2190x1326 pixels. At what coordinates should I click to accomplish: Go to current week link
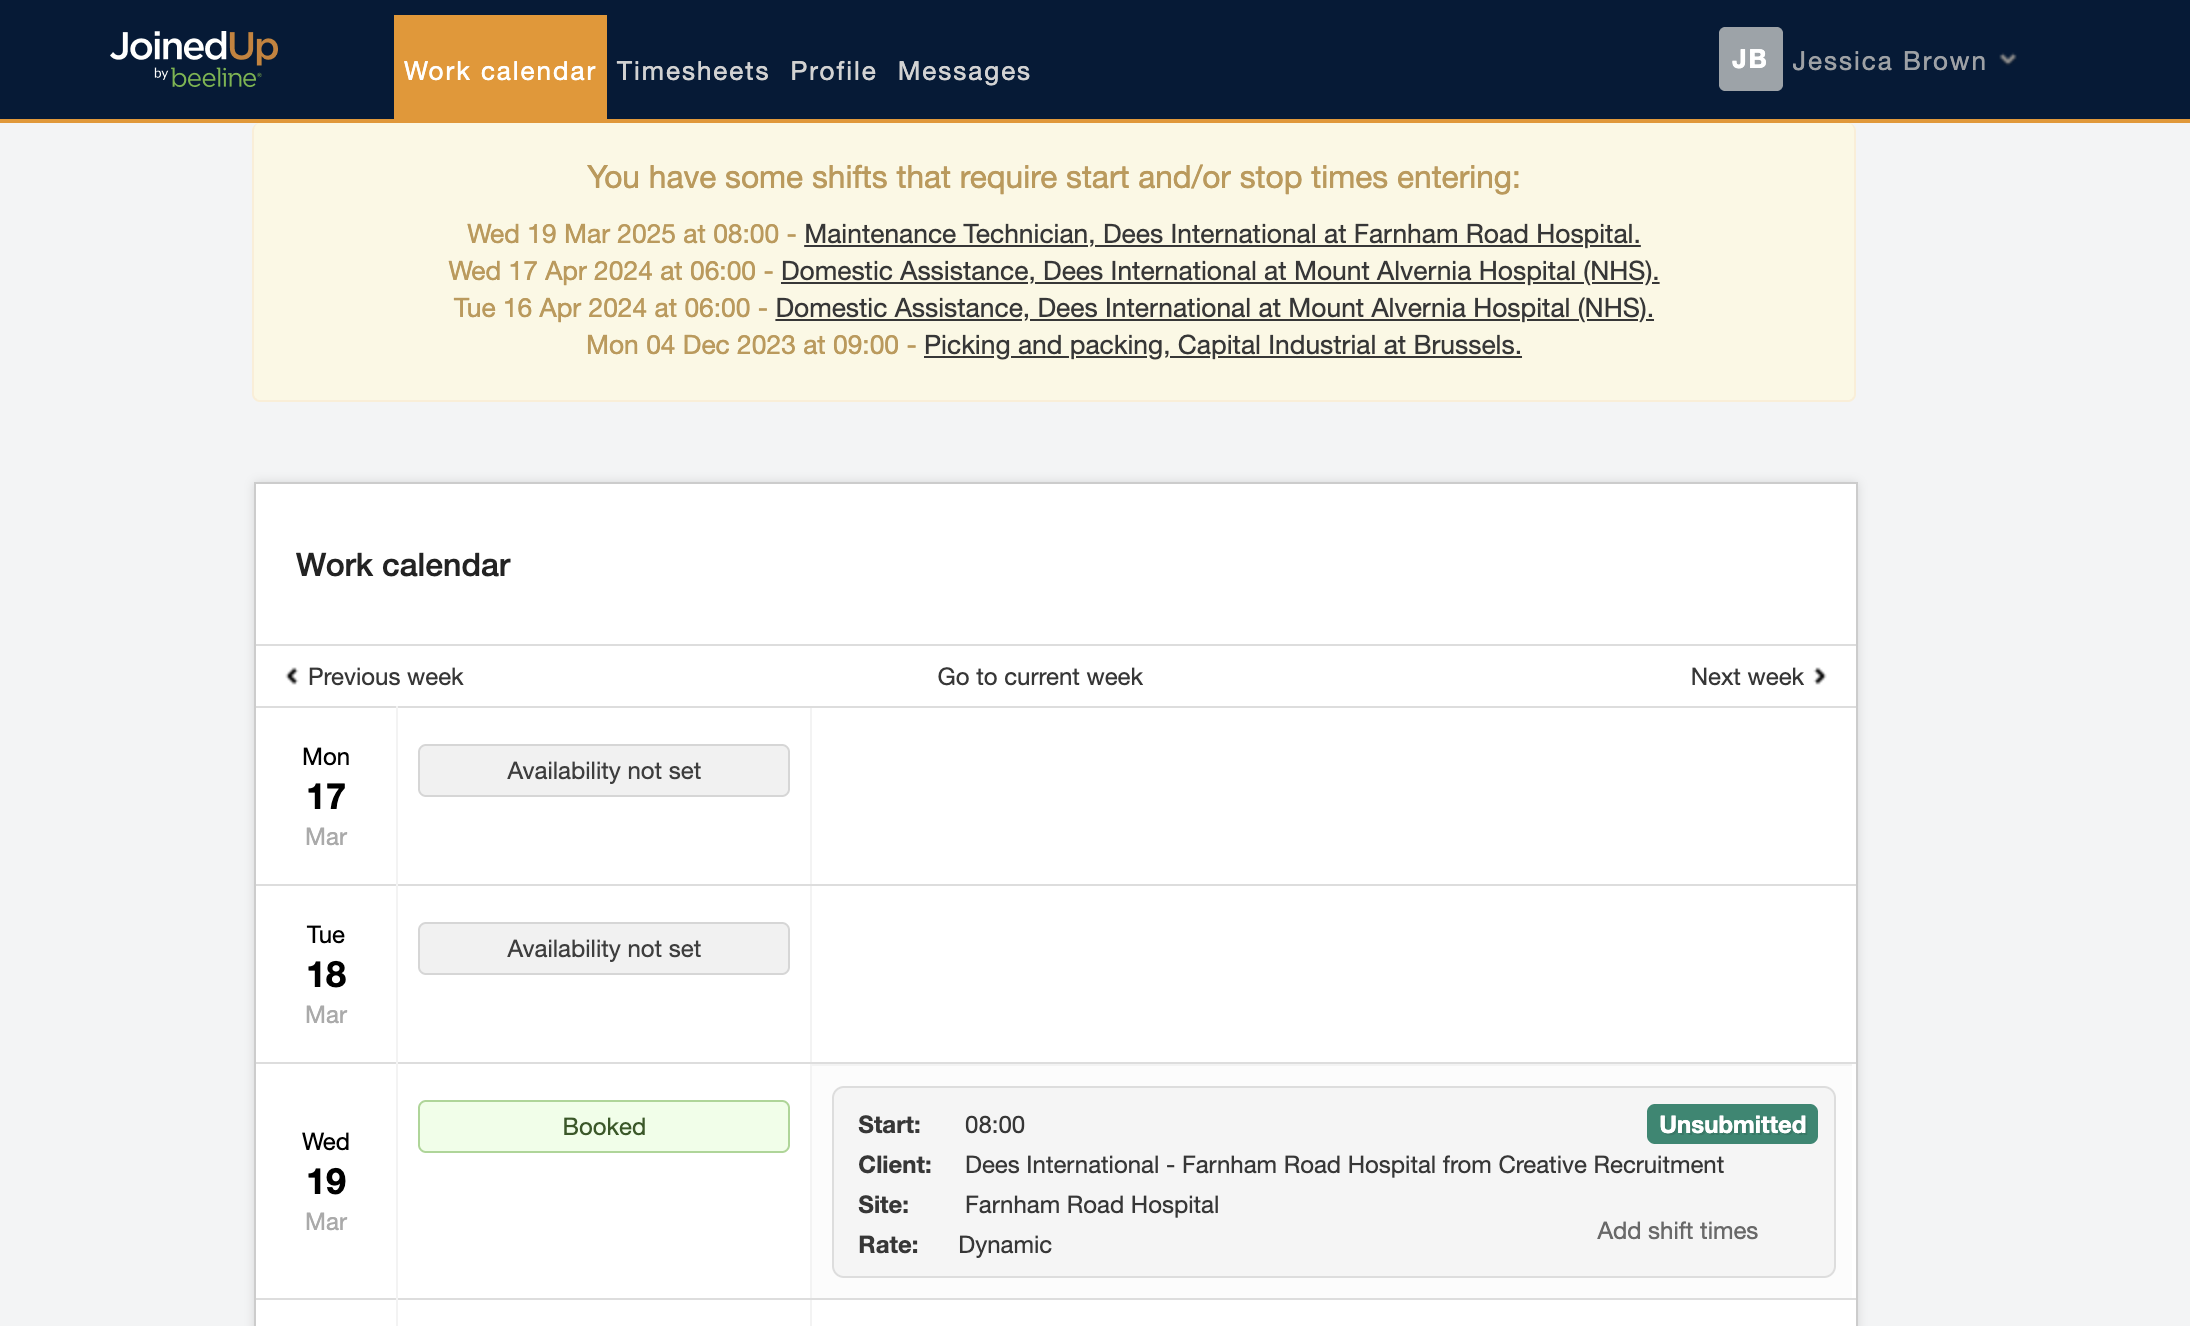tap(1039, 677)
